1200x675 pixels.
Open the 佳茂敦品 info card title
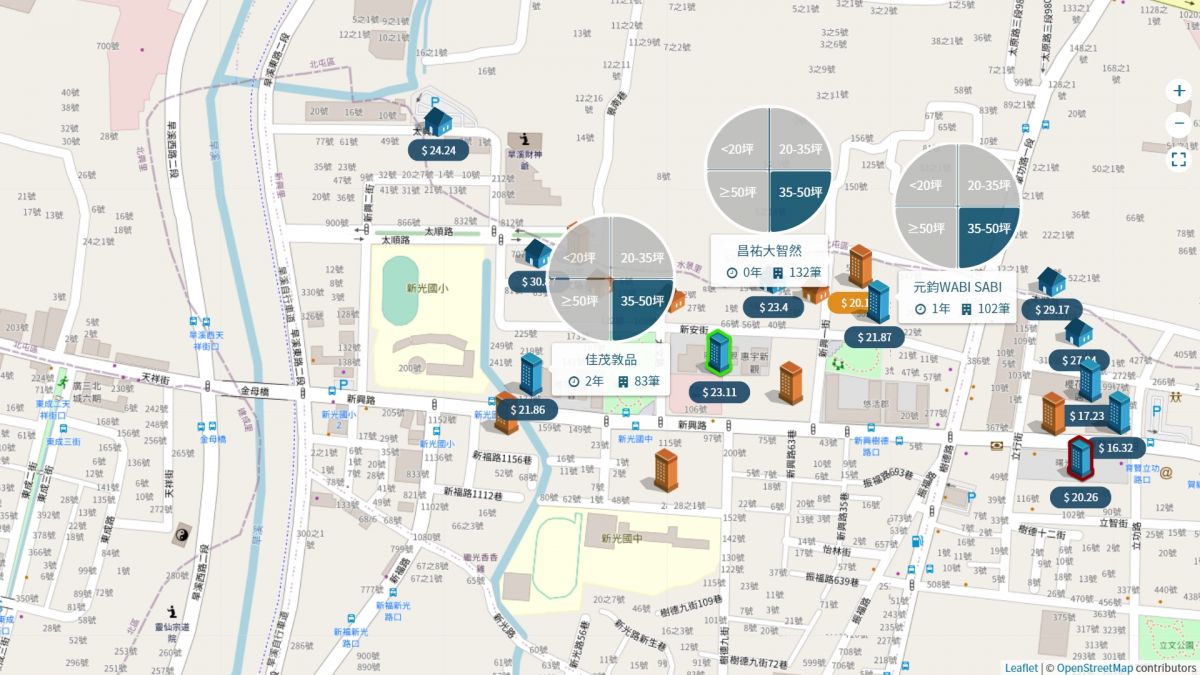611,360
